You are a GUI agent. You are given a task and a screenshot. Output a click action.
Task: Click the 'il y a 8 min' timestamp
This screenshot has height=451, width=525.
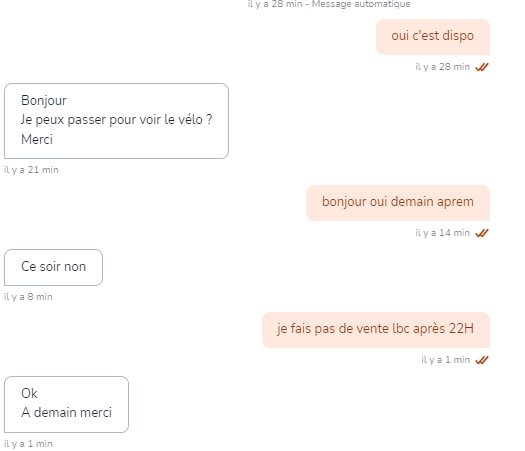point(28,297)
